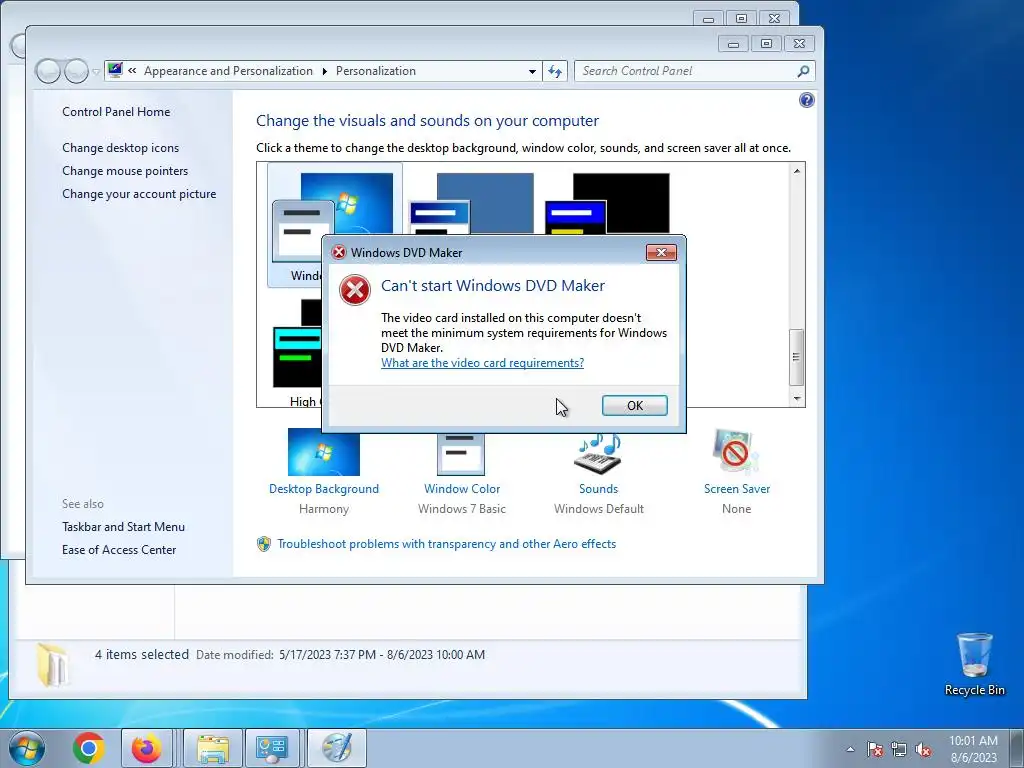The height and width of the screenshot is (768, 1024).
Task: Click the Sounds text link
Action: click(598, 489)
